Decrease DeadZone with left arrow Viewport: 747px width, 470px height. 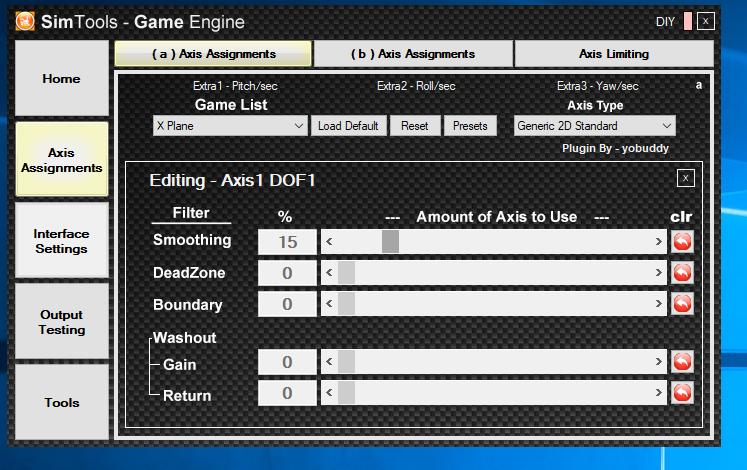click(x=329, y=273)
